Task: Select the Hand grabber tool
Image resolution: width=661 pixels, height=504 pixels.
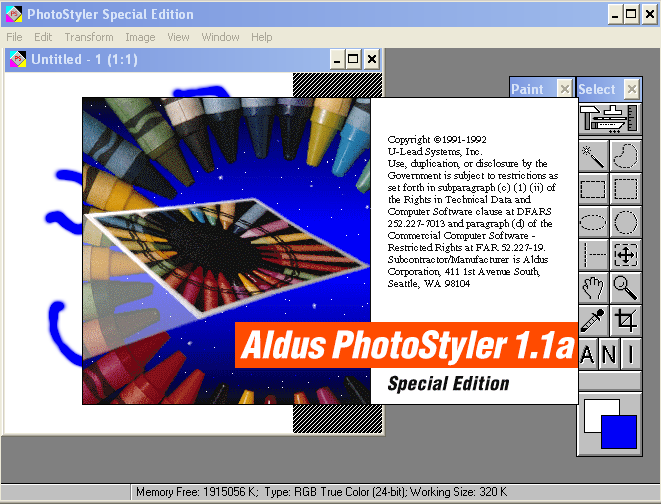Action: 594,287
